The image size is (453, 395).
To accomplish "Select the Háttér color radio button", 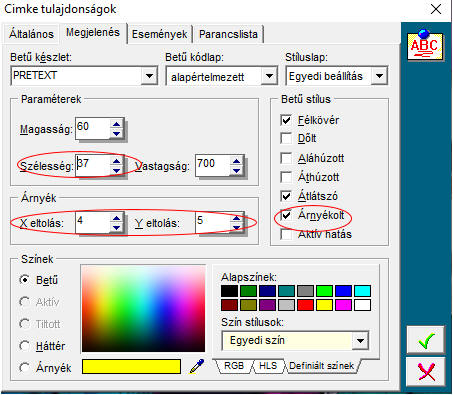I will (24, 346).
